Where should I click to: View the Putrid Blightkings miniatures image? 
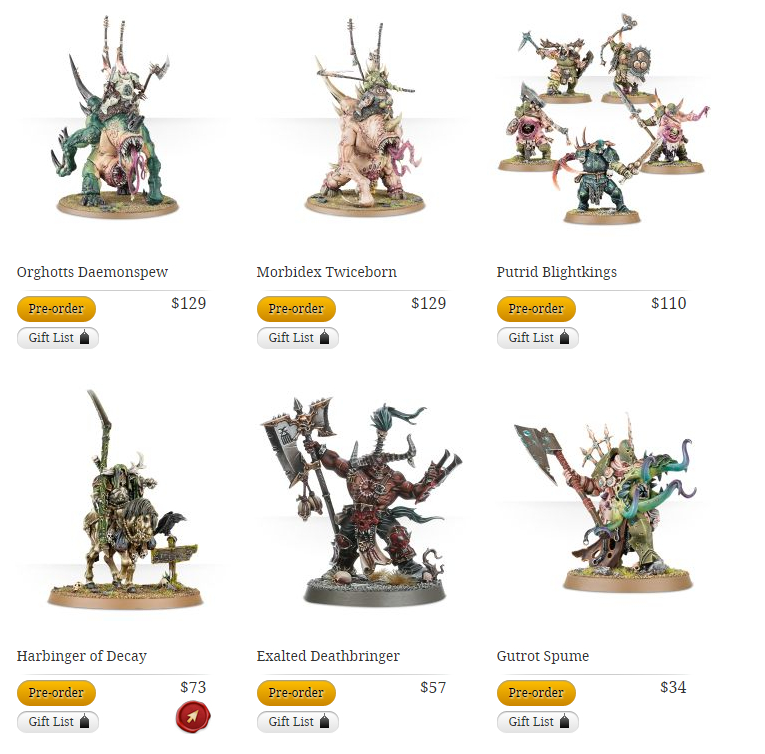(603, 120)
